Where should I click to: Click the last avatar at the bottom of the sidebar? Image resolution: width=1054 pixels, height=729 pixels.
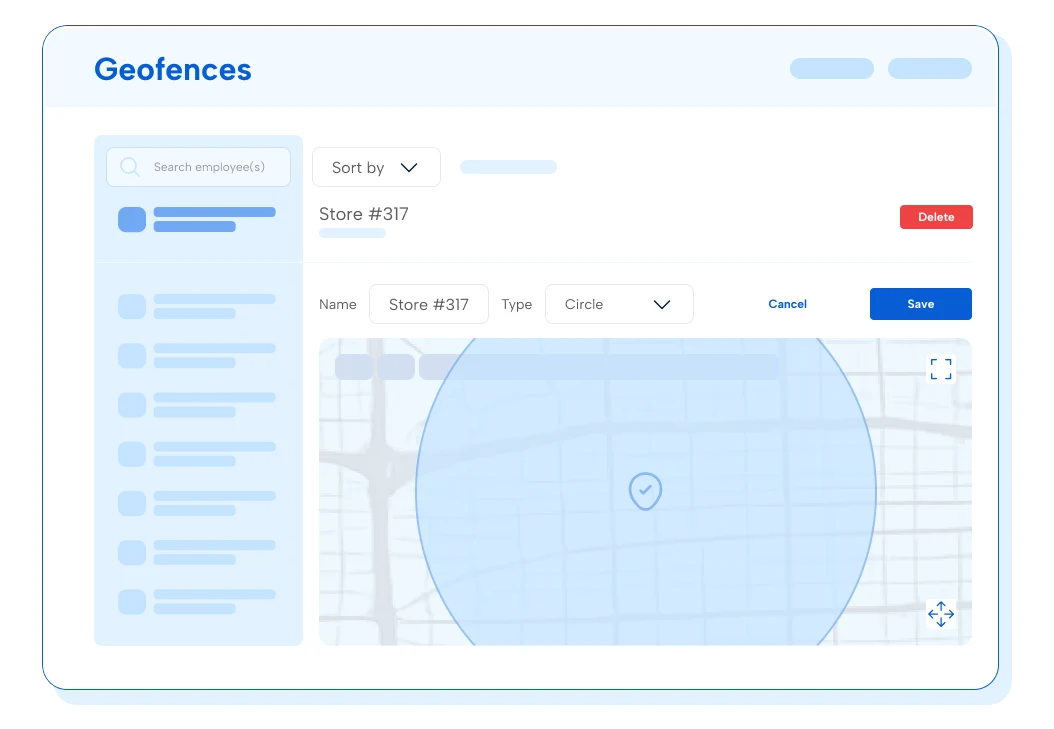coord(131,601)
